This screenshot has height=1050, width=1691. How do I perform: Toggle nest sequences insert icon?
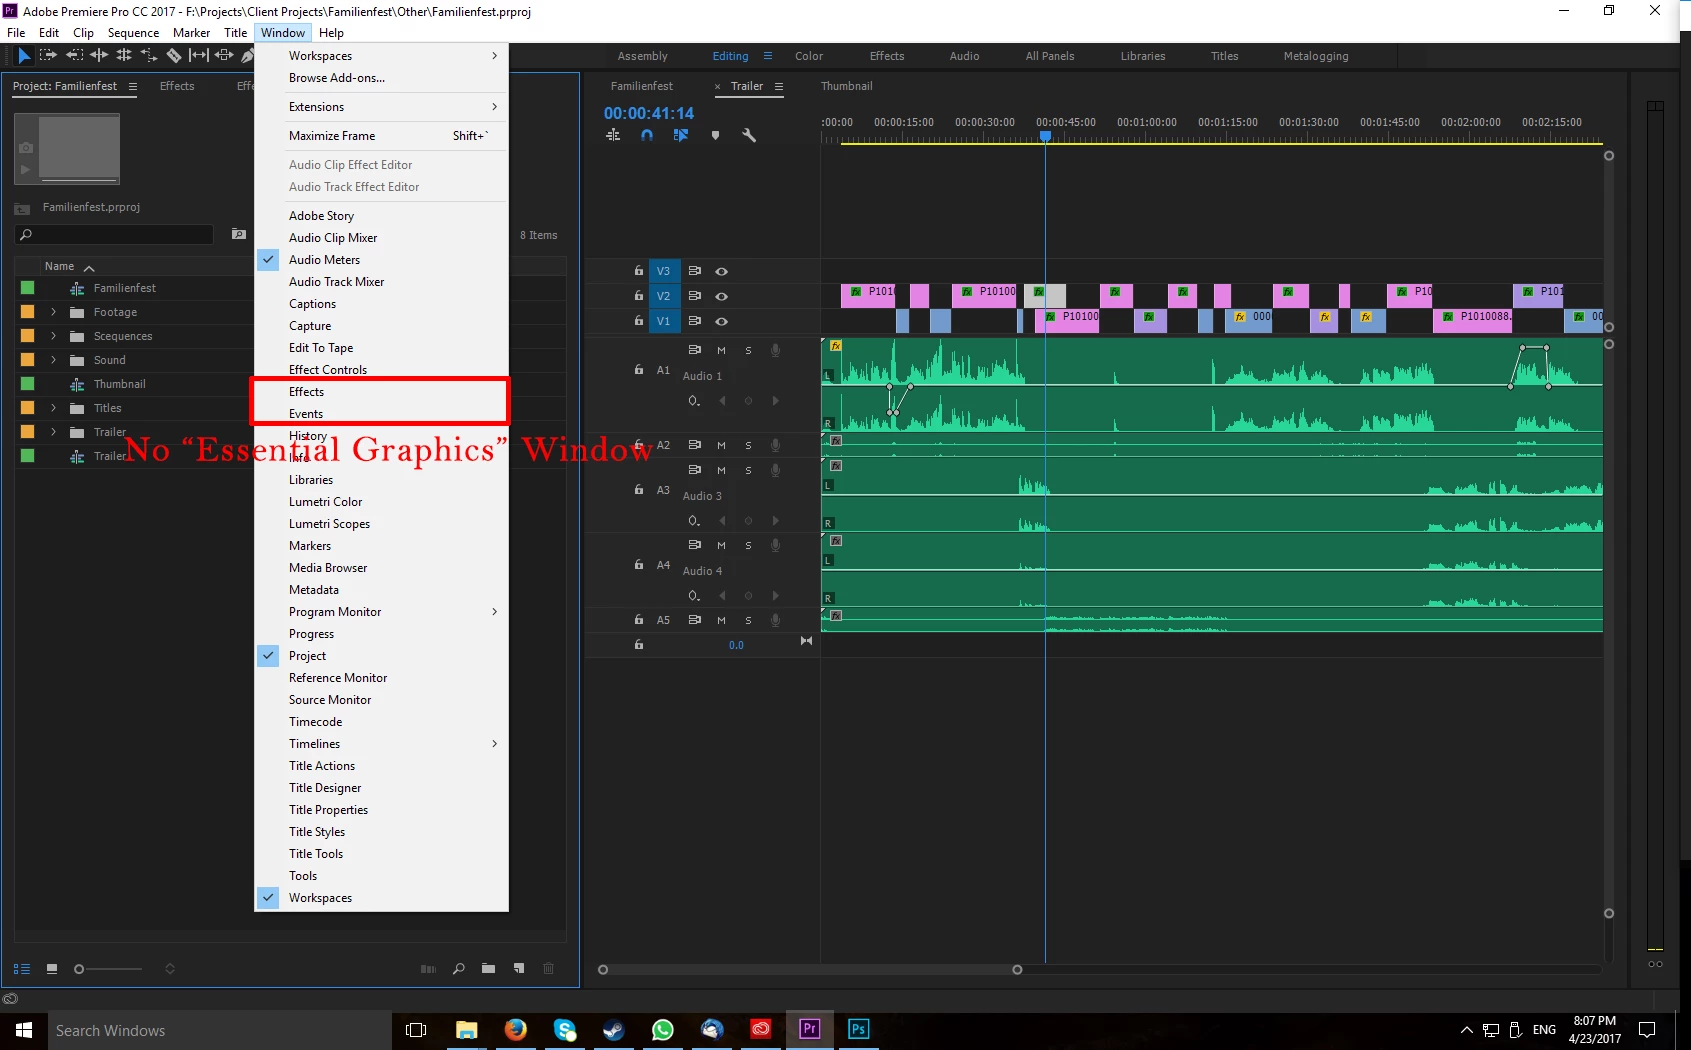pyautogui.click(x=613, y=135)
